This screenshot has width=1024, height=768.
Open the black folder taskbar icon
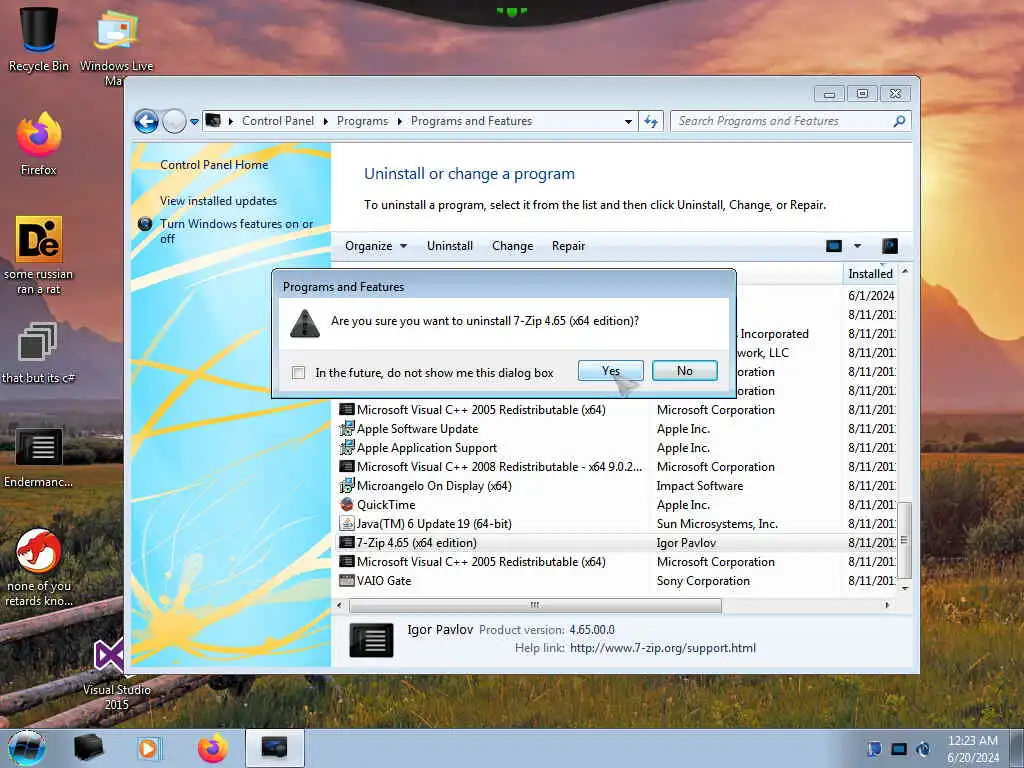pos(88,748)
